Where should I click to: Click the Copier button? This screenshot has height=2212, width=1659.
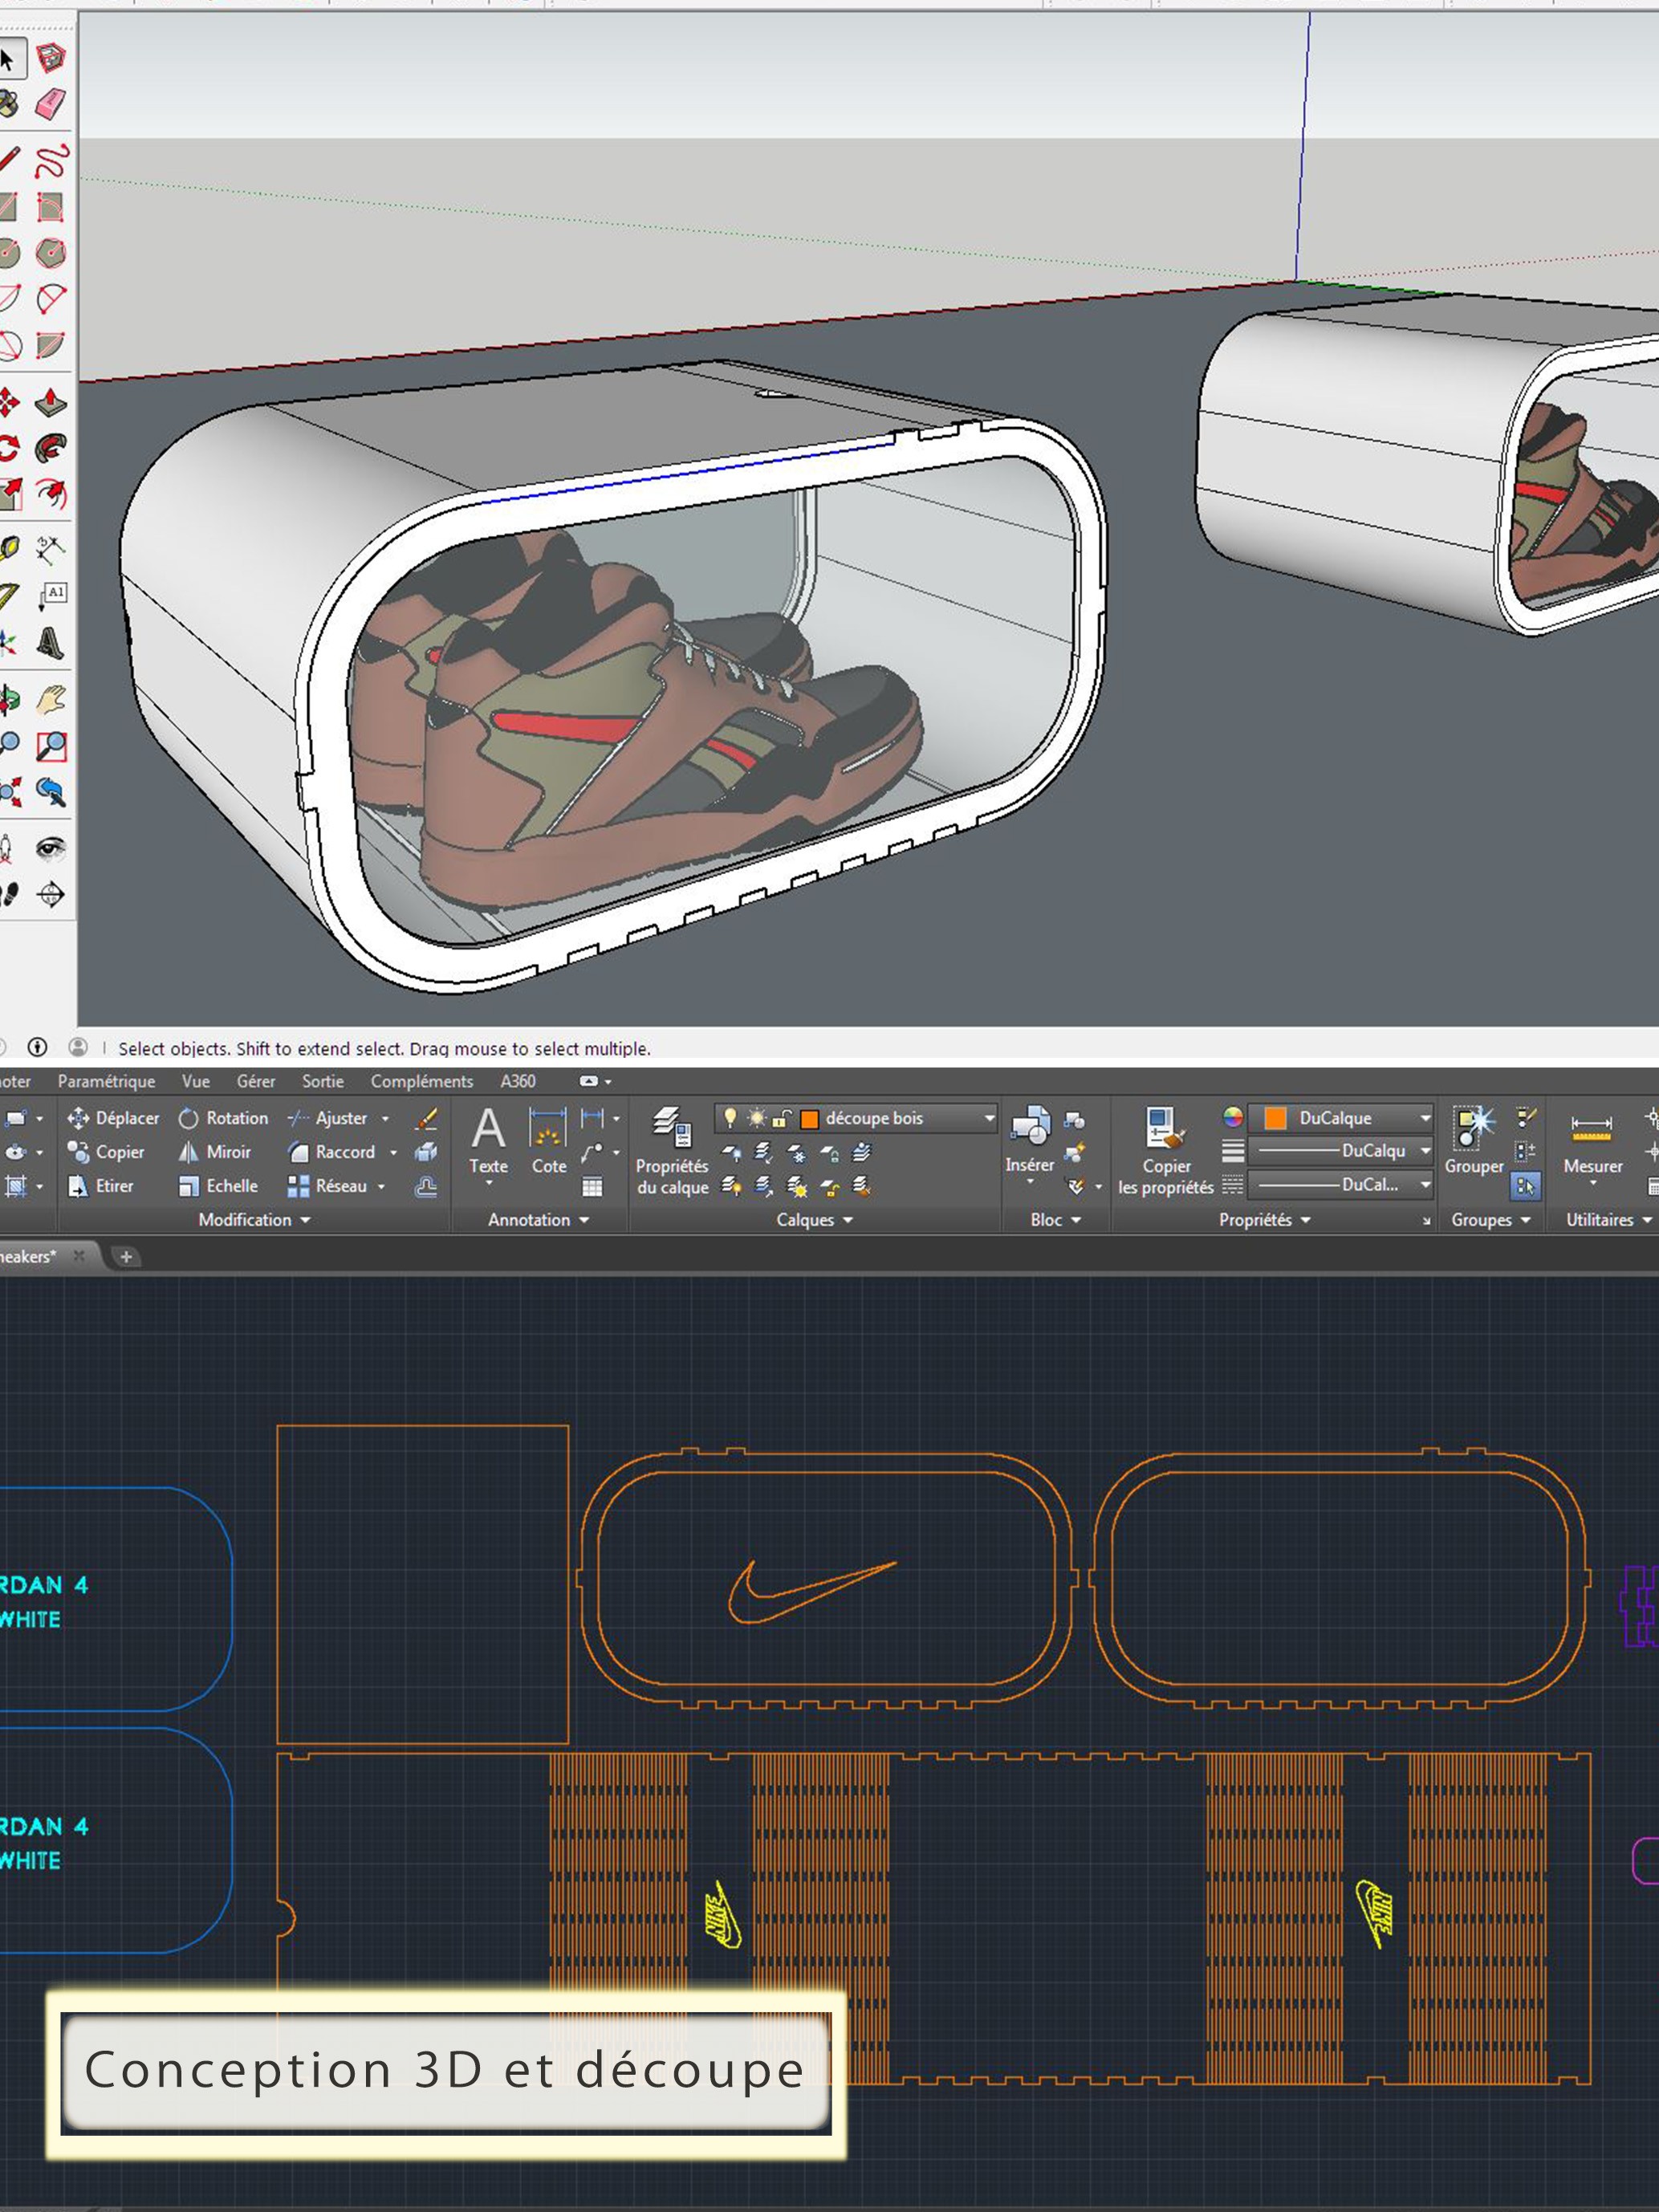point(106,1152)
